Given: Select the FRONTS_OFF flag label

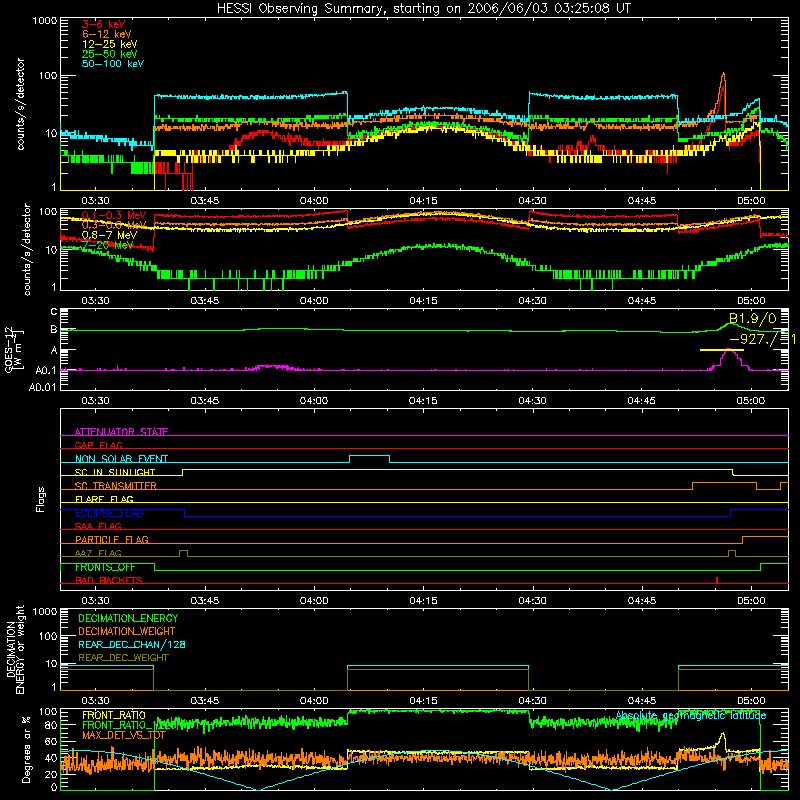Looking at the screenshot, I should (105, 567).
